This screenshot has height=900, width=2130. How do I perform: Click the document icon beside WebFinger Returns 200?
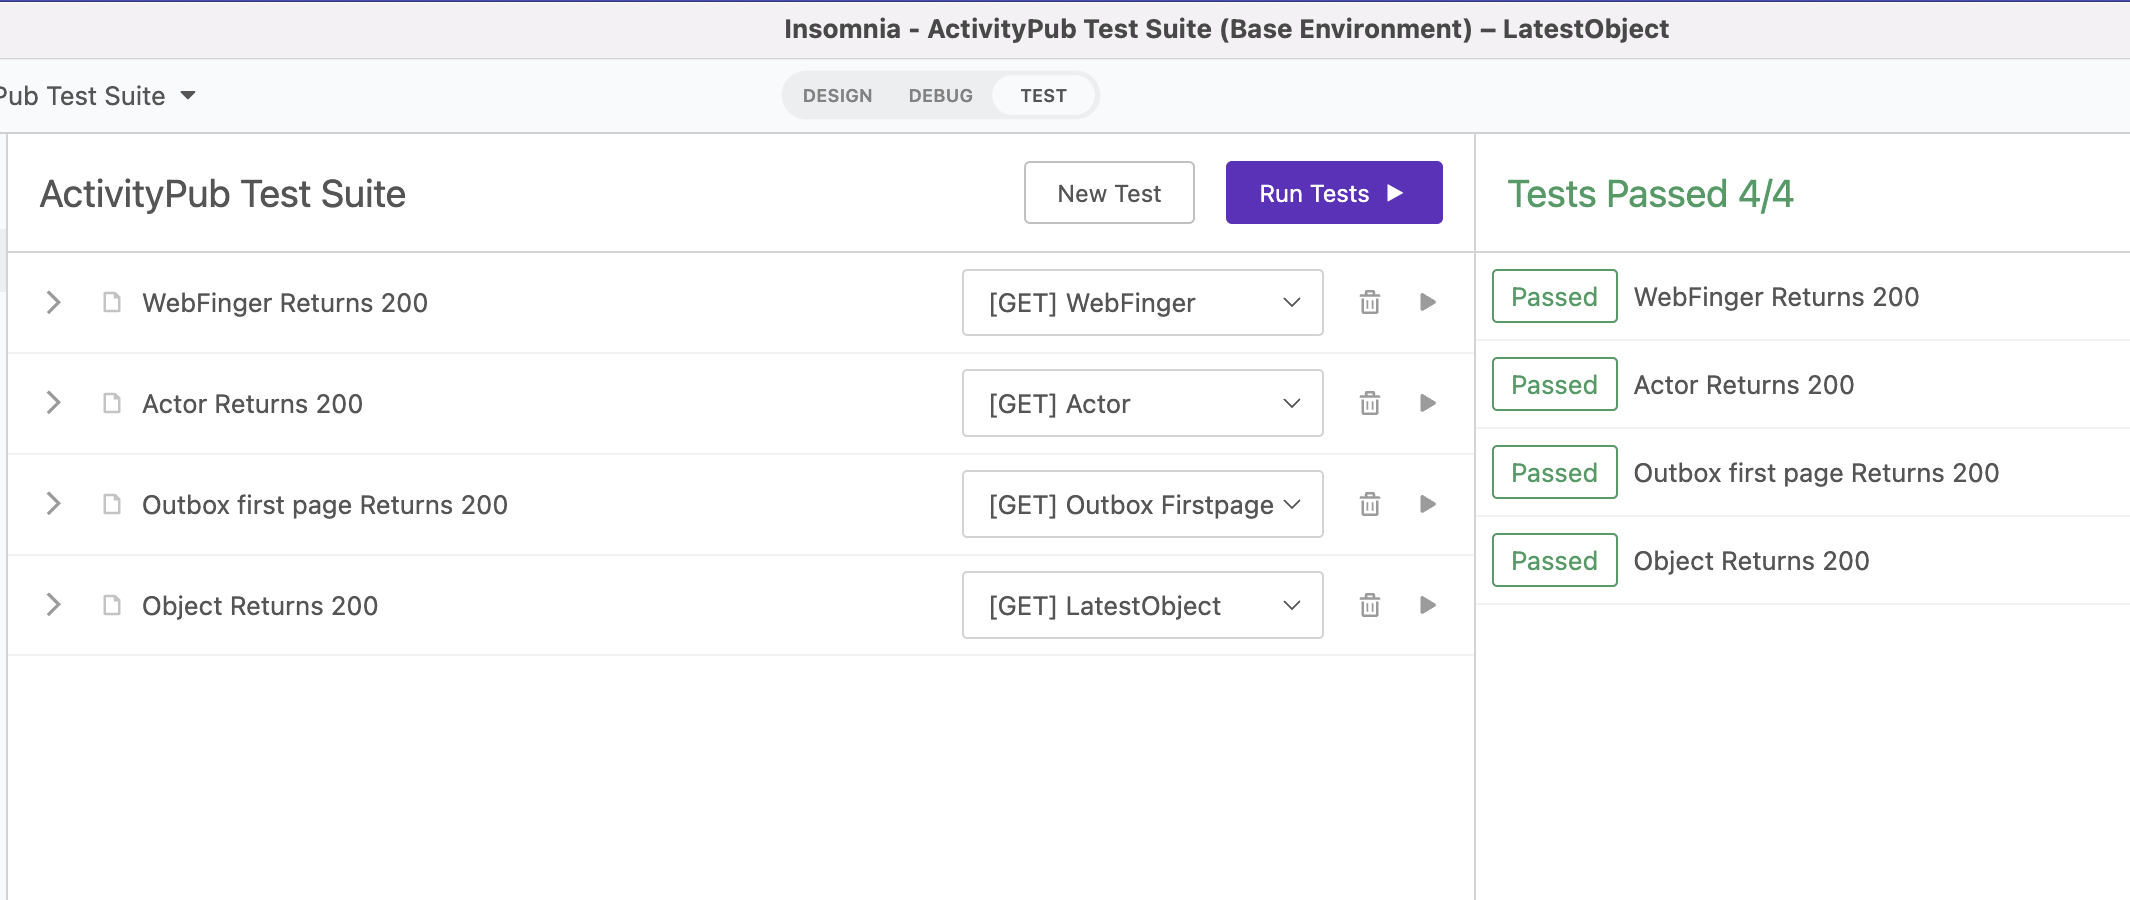[112, 302]
